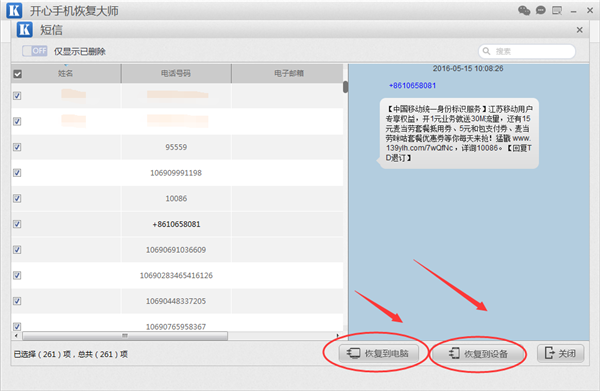Click the left arrow of horizontal scrollbar
The width and height of the screenshot is (600, 391).
tap(16, 336)
